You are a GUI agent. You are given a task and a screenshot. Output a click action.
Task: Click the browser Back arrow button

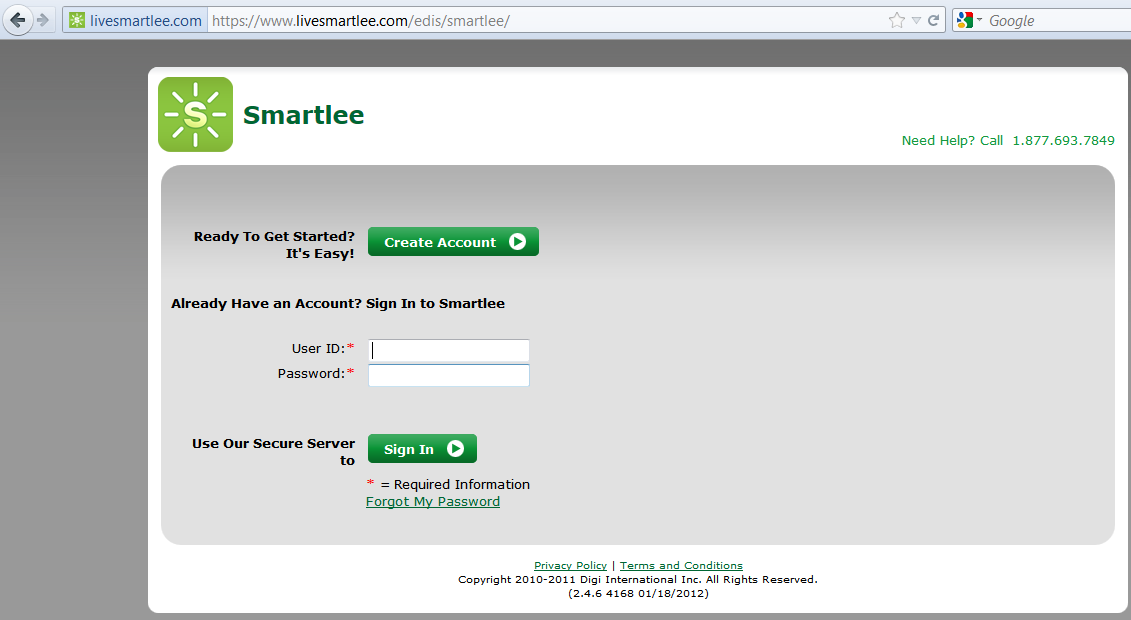coord(17,20)
